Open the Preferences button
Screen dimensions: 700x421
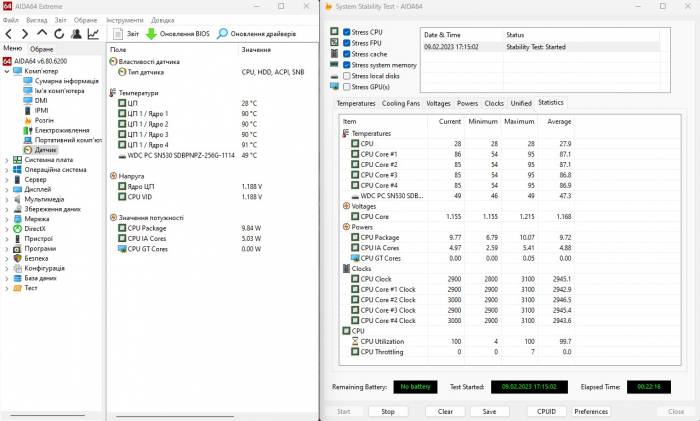pyautogui.click(x=591, y=411)
